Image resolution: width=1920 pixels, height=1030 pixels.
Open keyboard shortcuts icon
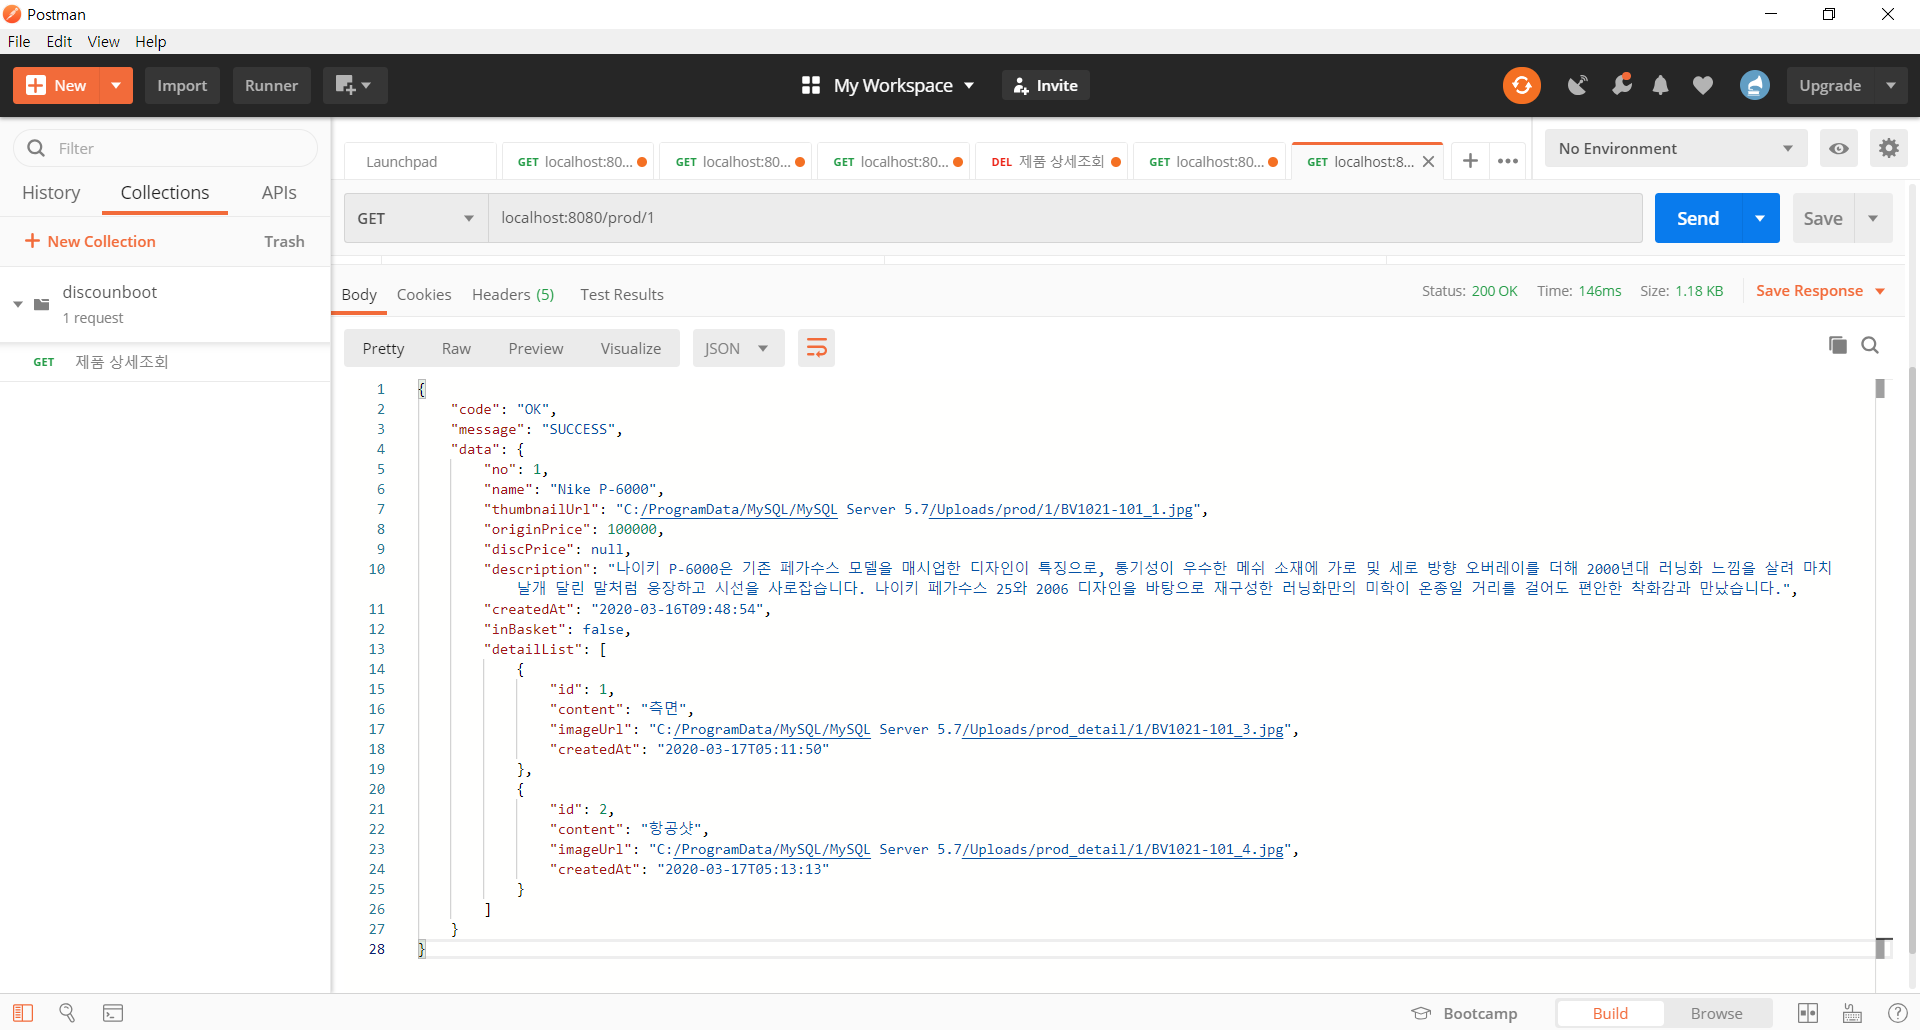pyautogui.click(x=1852, y=1013)
